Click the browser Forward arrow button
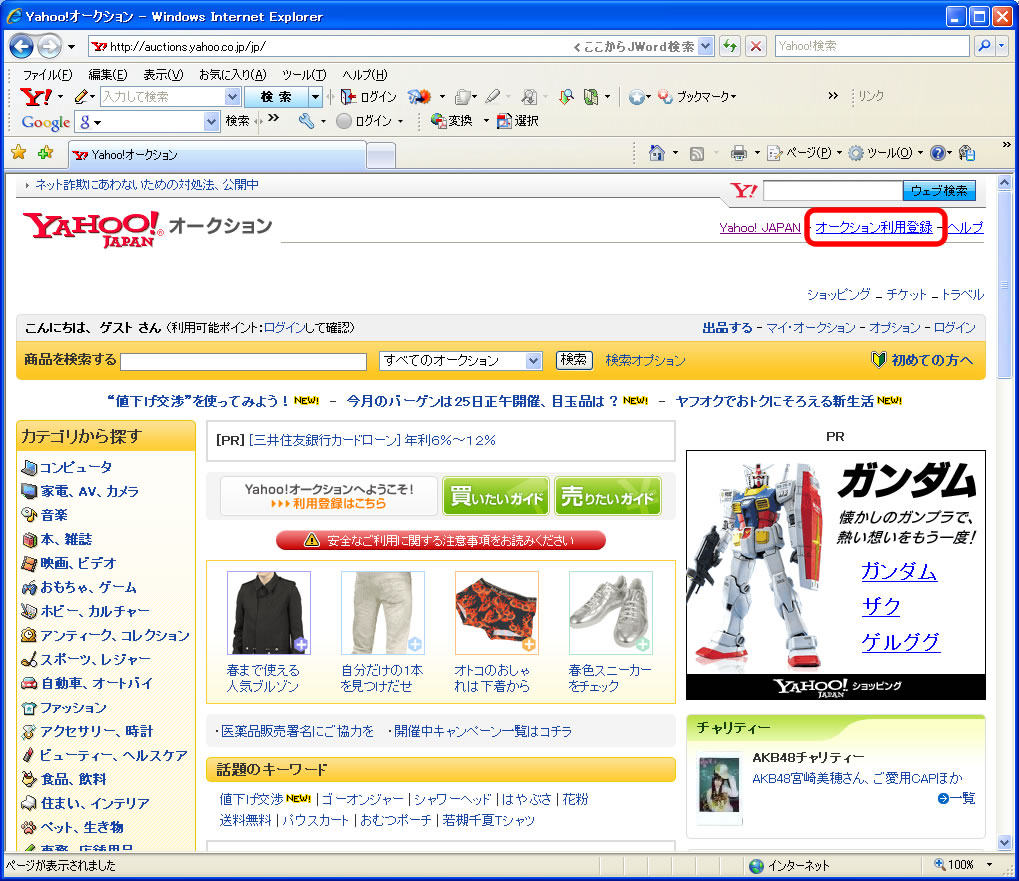 49,46
